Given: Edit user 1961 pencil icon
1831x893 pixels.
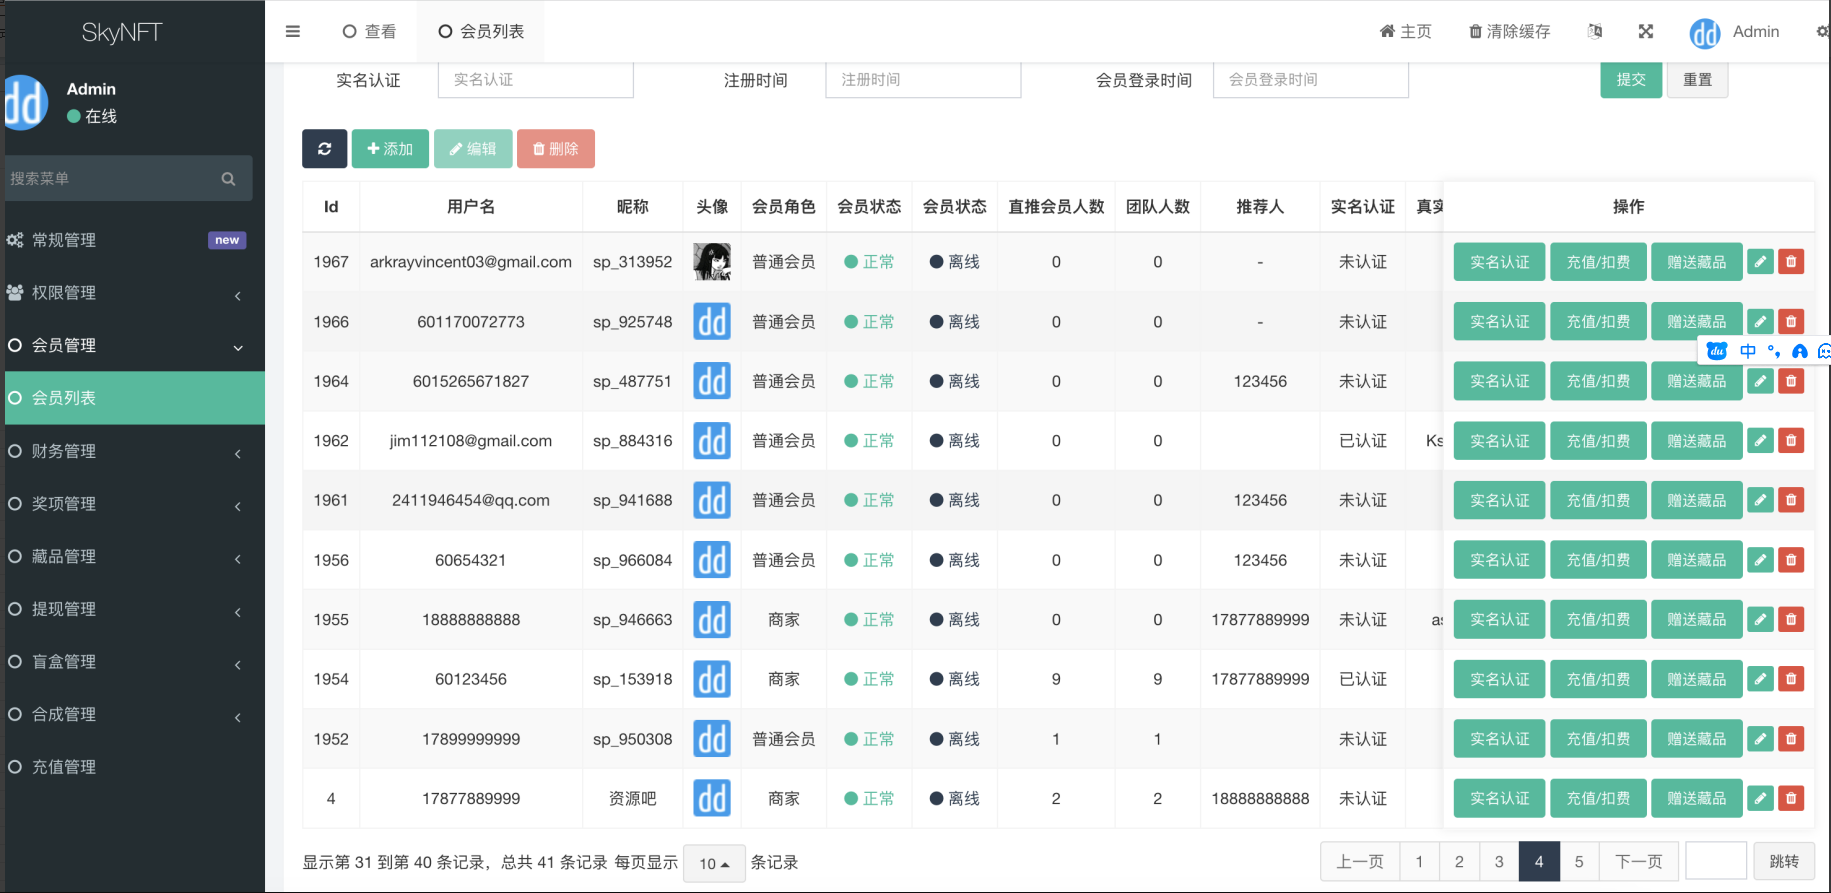Looking at the screenshot, I should pyautogui.click(x=1761, y=500).
